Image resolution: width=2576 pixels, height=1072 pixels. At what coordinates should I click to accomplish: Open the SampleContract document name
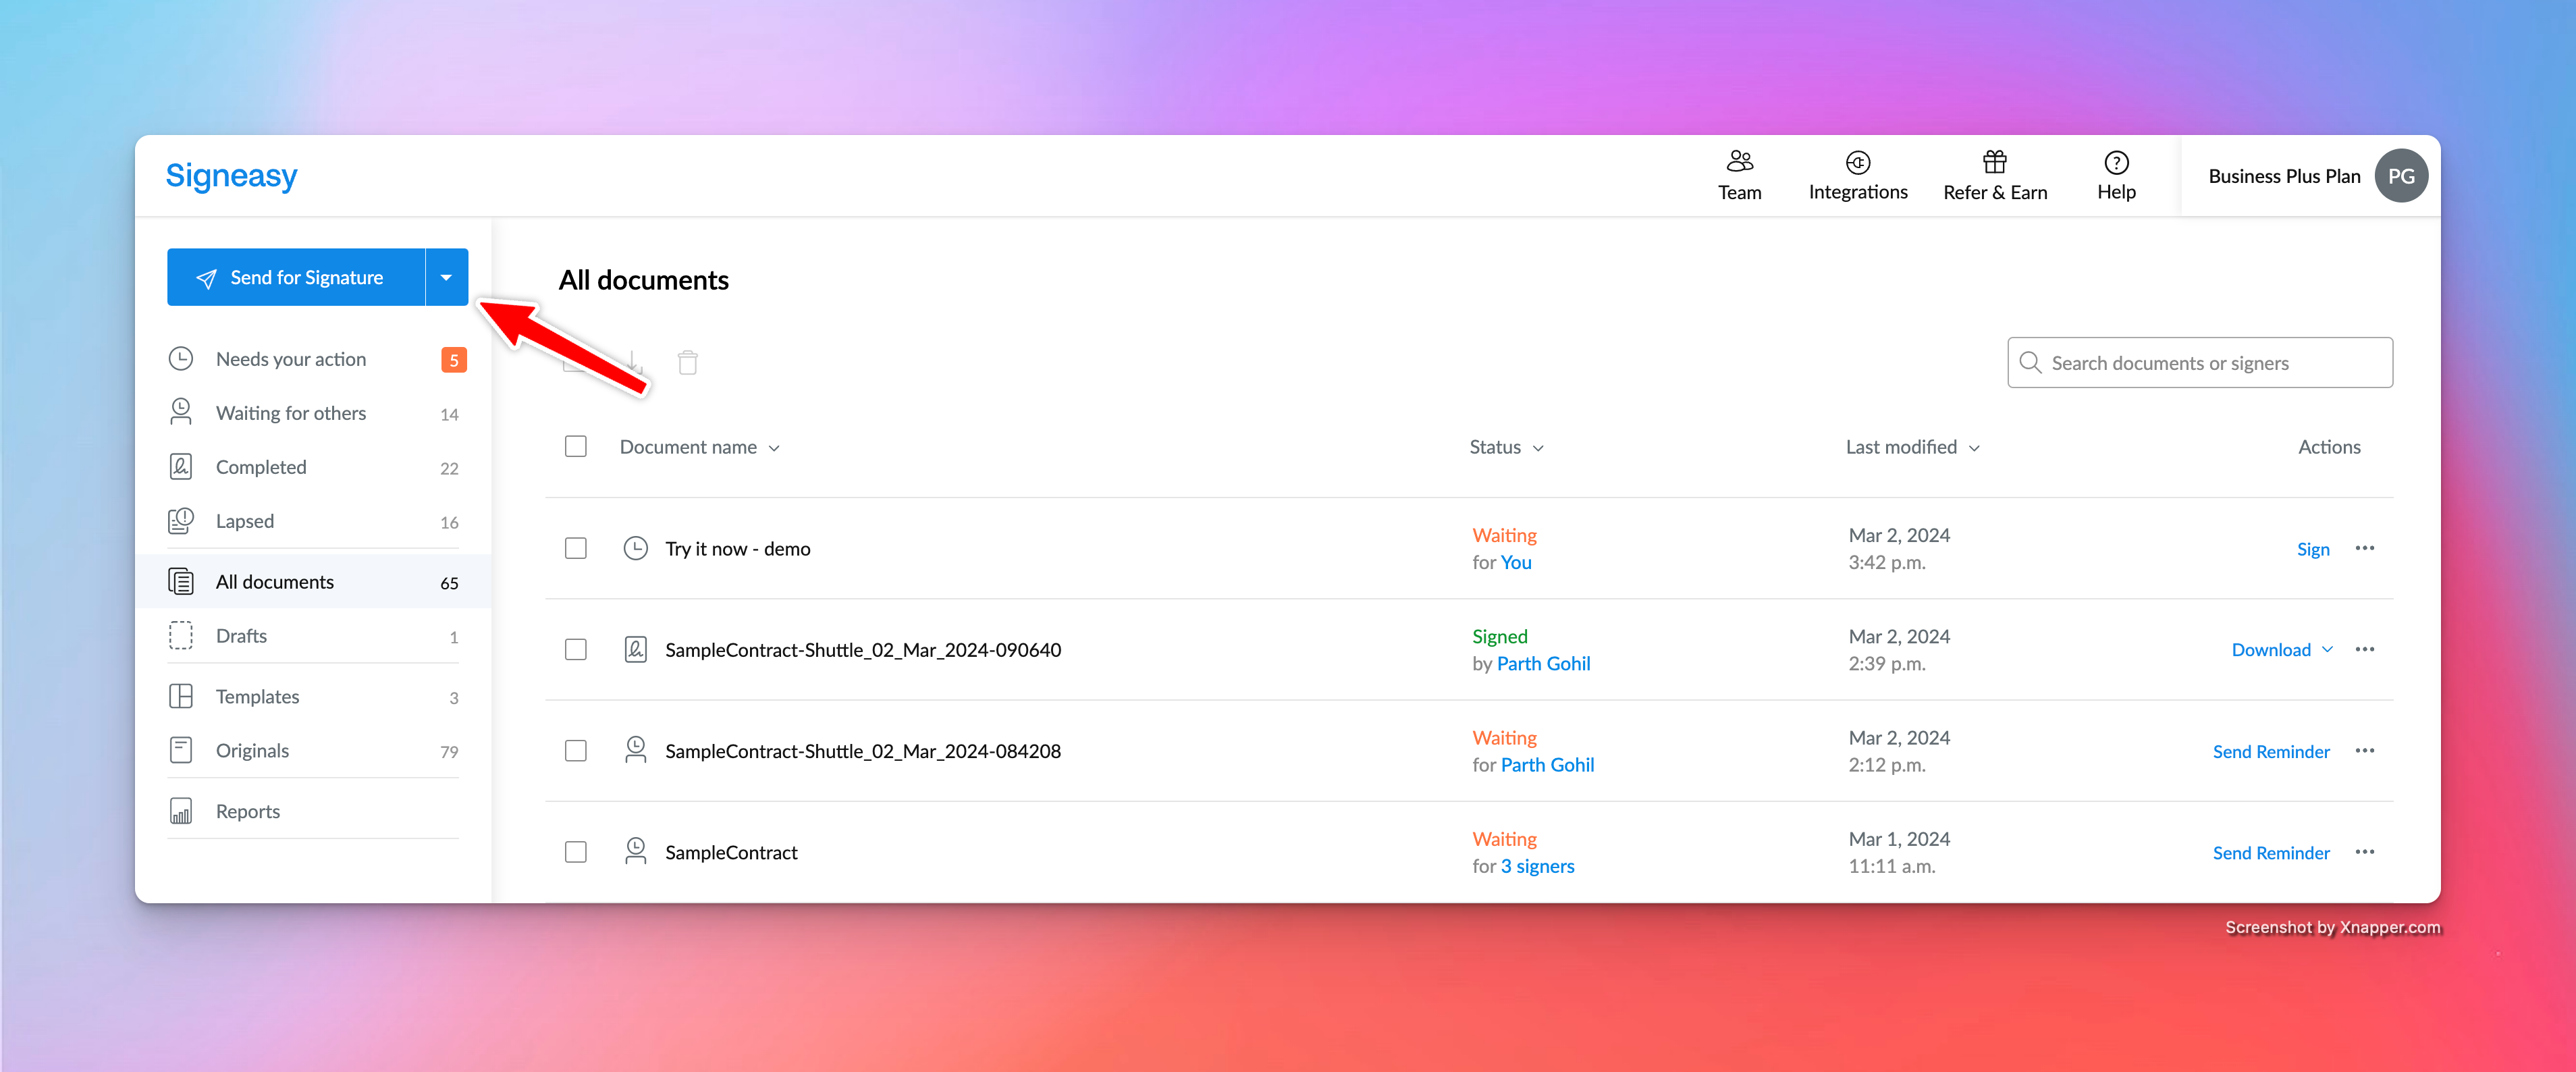[x=731, y=853]
